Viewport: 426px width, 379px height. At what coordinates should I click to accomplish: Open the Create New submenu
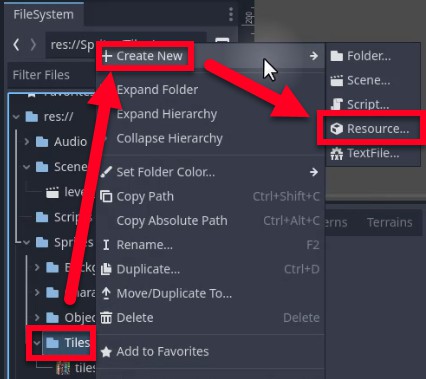pos(210,56)
